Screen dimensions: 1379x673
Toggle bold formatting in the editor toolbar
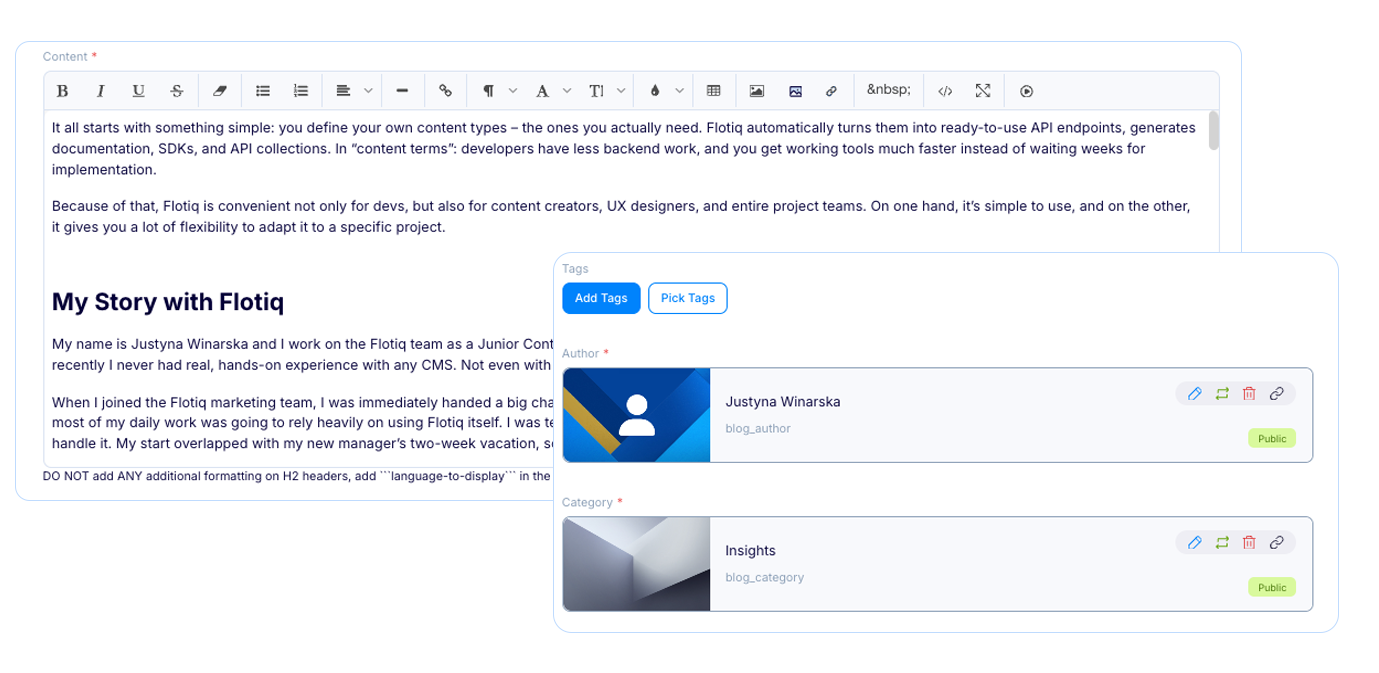(62, 91)
